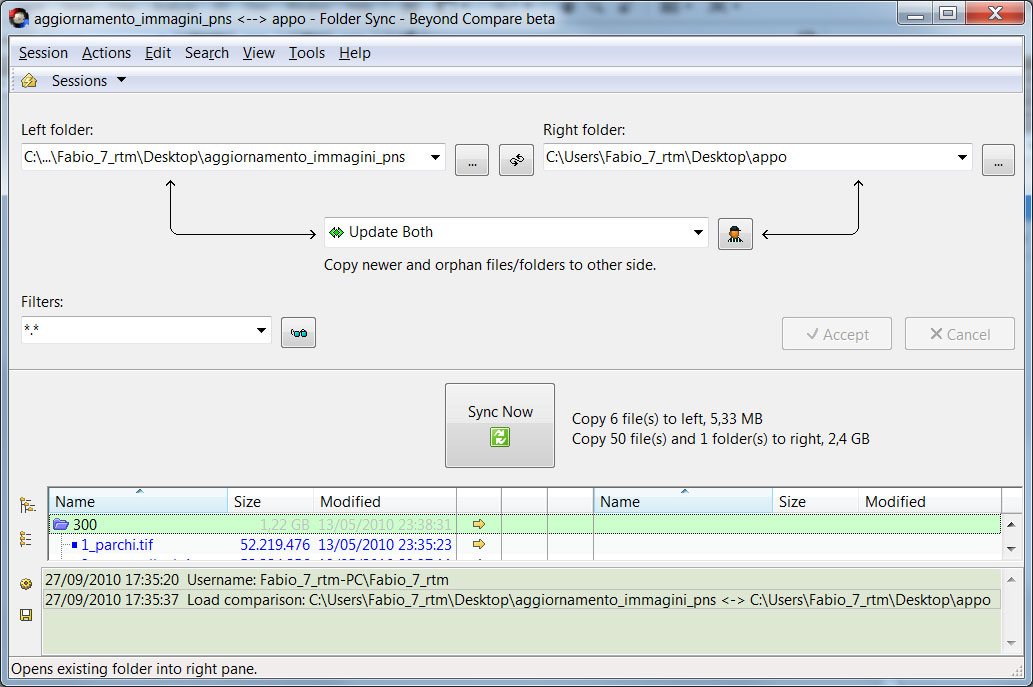Open the Filters dropdown list
The width and height of the screenshot is (1033, 687).
point(261,330)
